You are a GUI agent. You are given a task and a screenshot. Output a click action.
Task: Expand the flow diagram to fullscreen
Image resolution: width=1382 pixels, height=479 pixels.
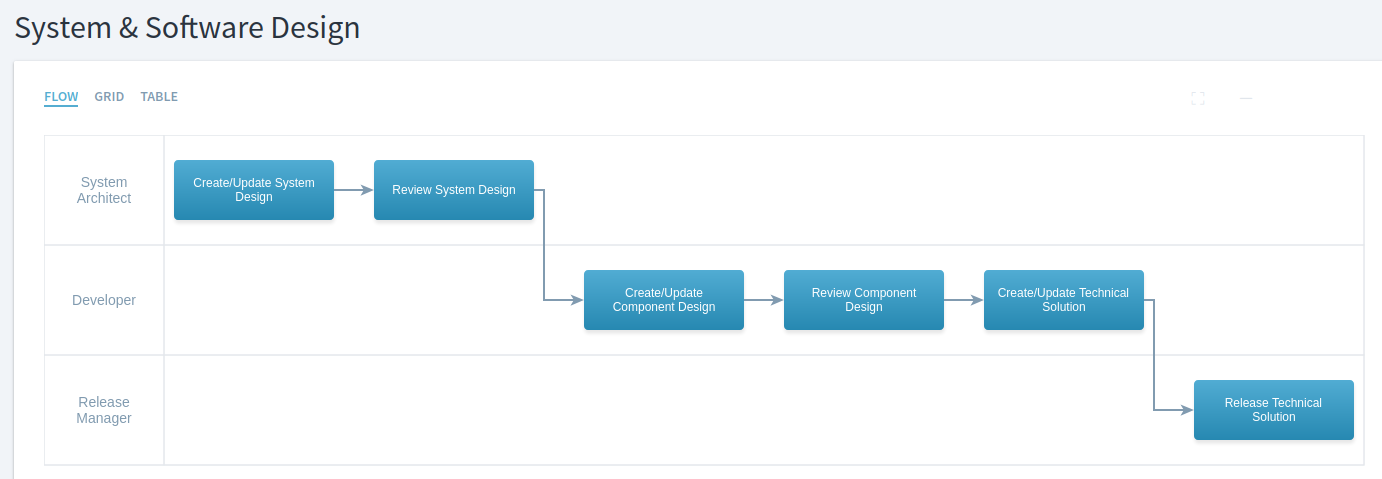point(1198,98)
